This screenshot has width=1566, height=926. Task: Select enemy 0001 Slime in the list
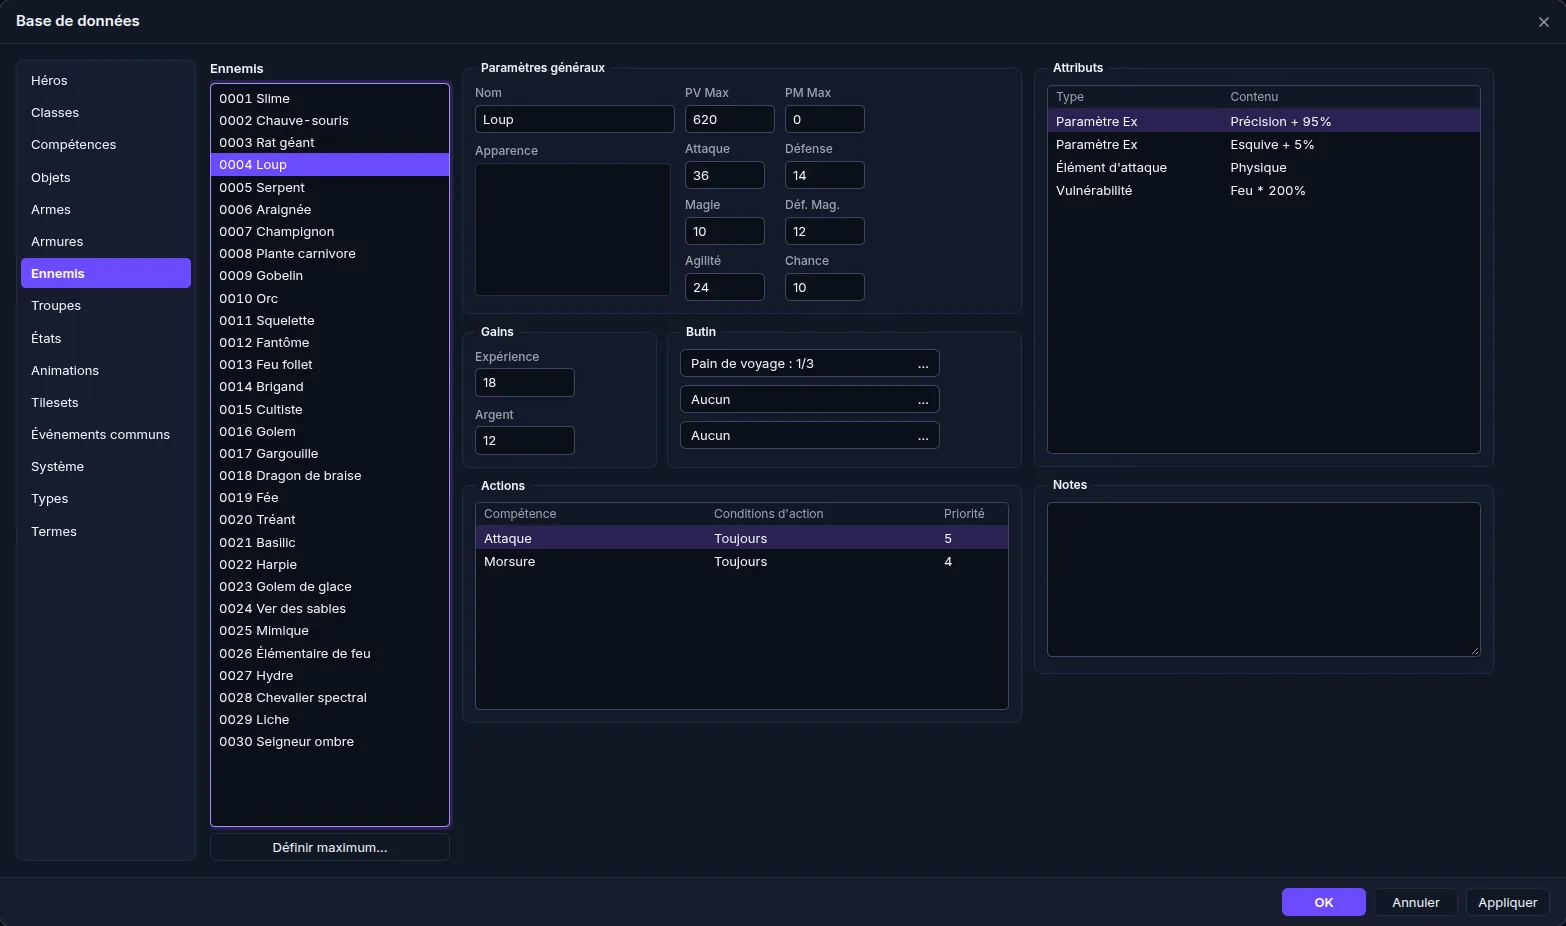coord(330,98)
